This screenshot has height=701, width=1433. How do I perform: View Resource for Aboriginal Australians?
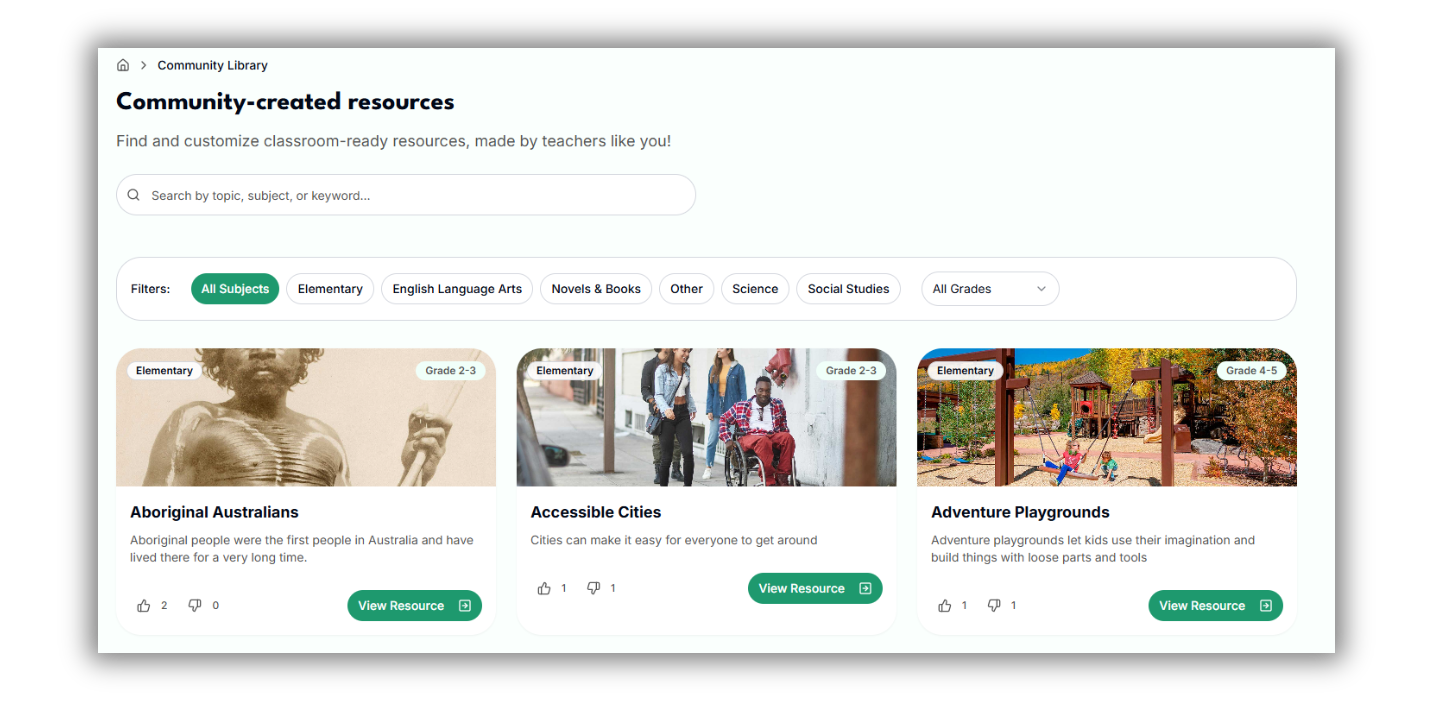pyautogui.click(x=414, y=606)
